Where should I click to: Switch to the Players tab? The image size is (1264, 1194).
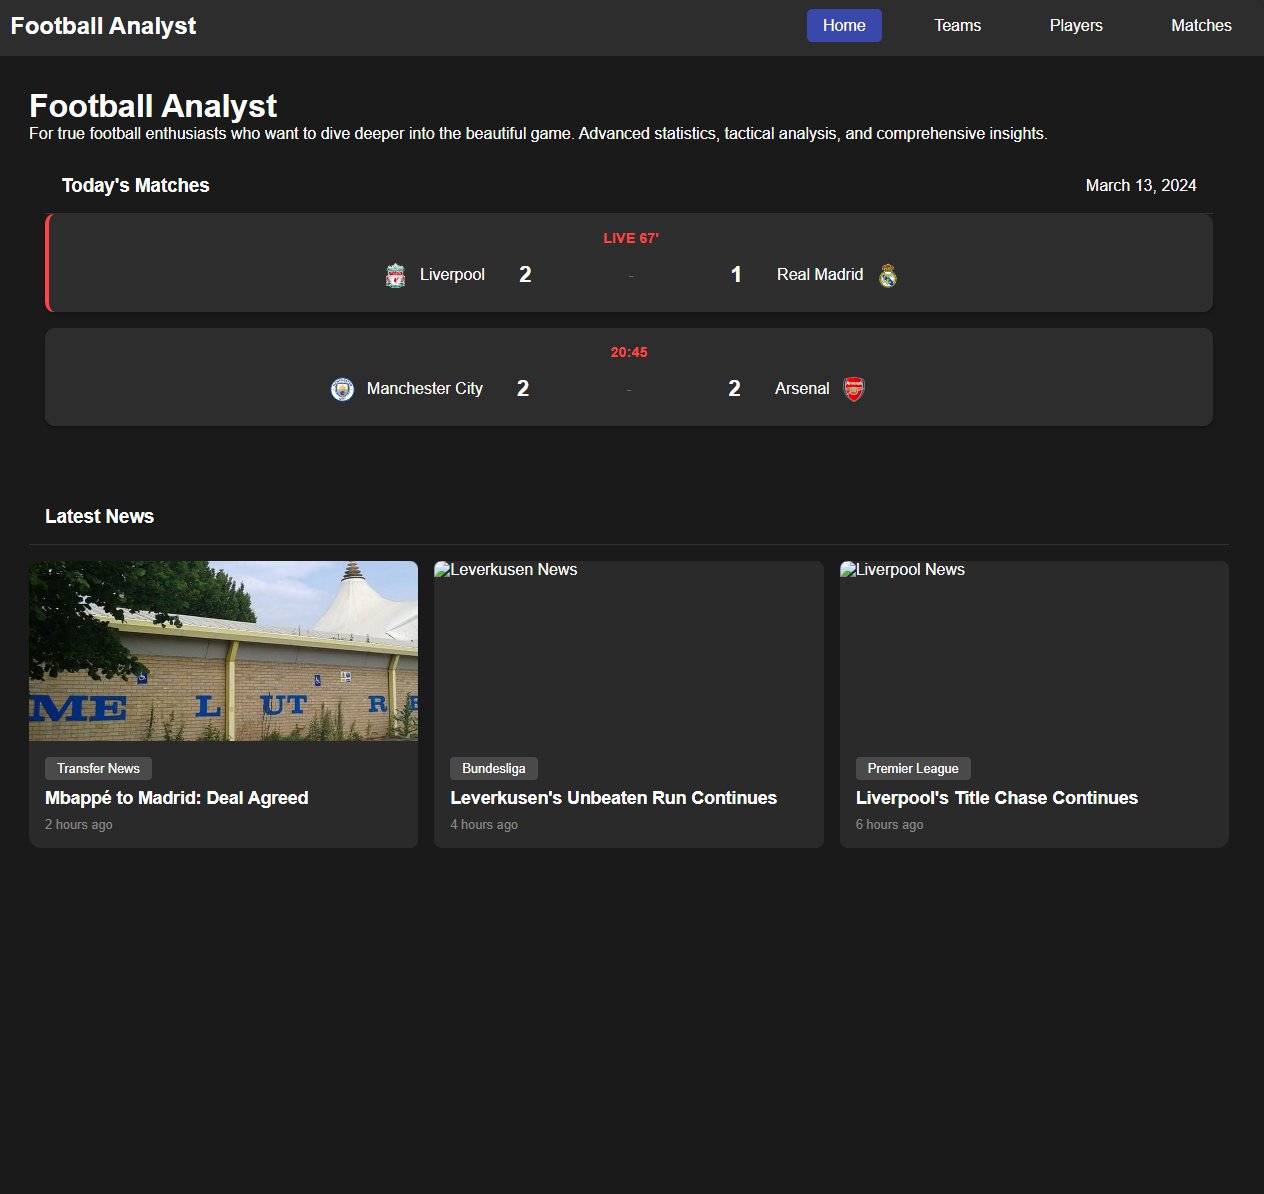point(1075,25)
